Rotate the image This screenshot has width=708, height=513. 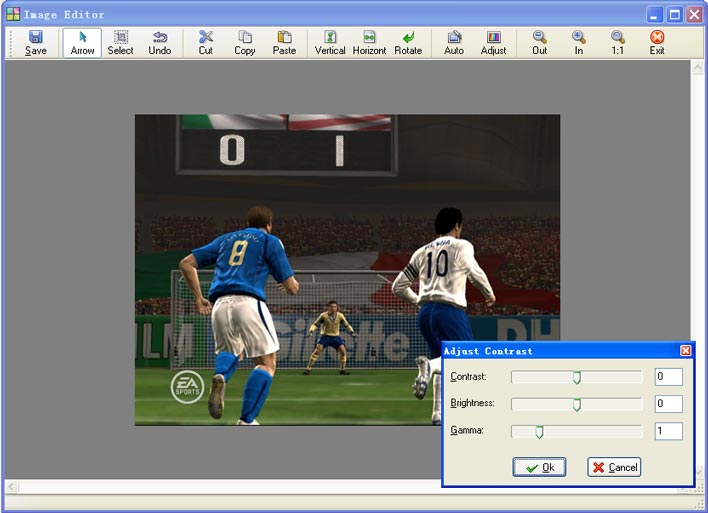(x=408, y=43)
